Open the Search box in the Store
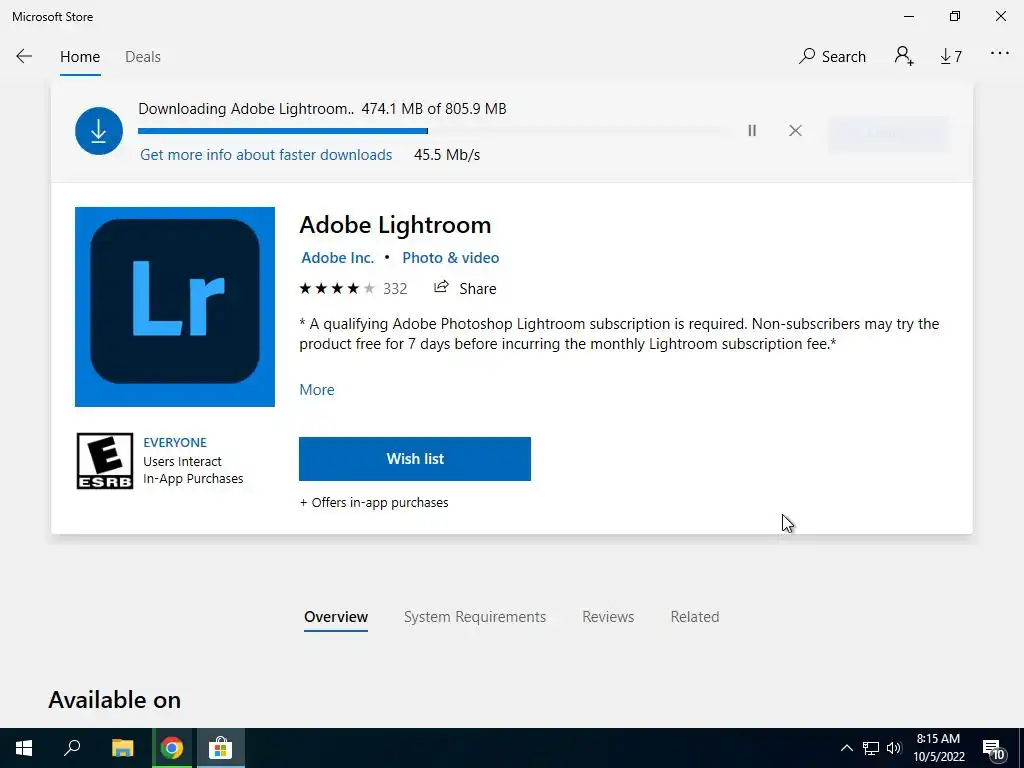This screenshot has height=768, width=1024. (832, 57)
